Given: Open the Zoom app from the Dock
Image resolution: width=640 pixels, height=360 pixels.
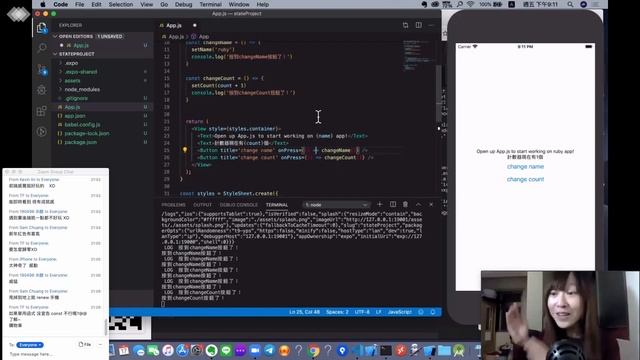Looking at the screenshot, I should point(255,350).
